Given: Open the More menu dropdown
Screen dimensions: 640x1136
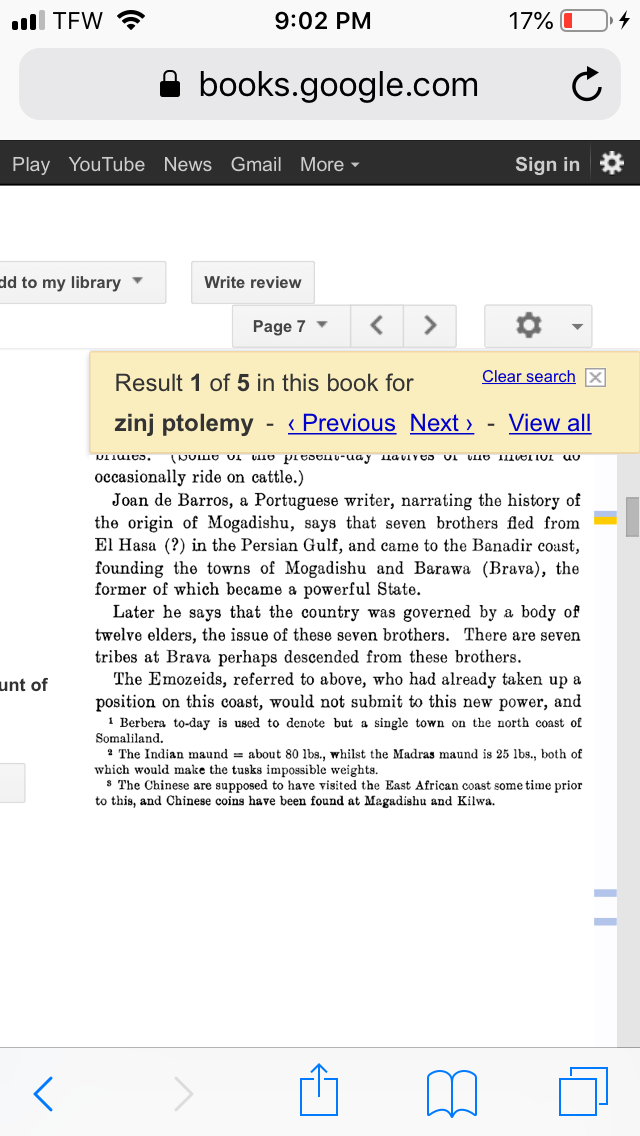Looking at the screenshot, I should point(329,165).
